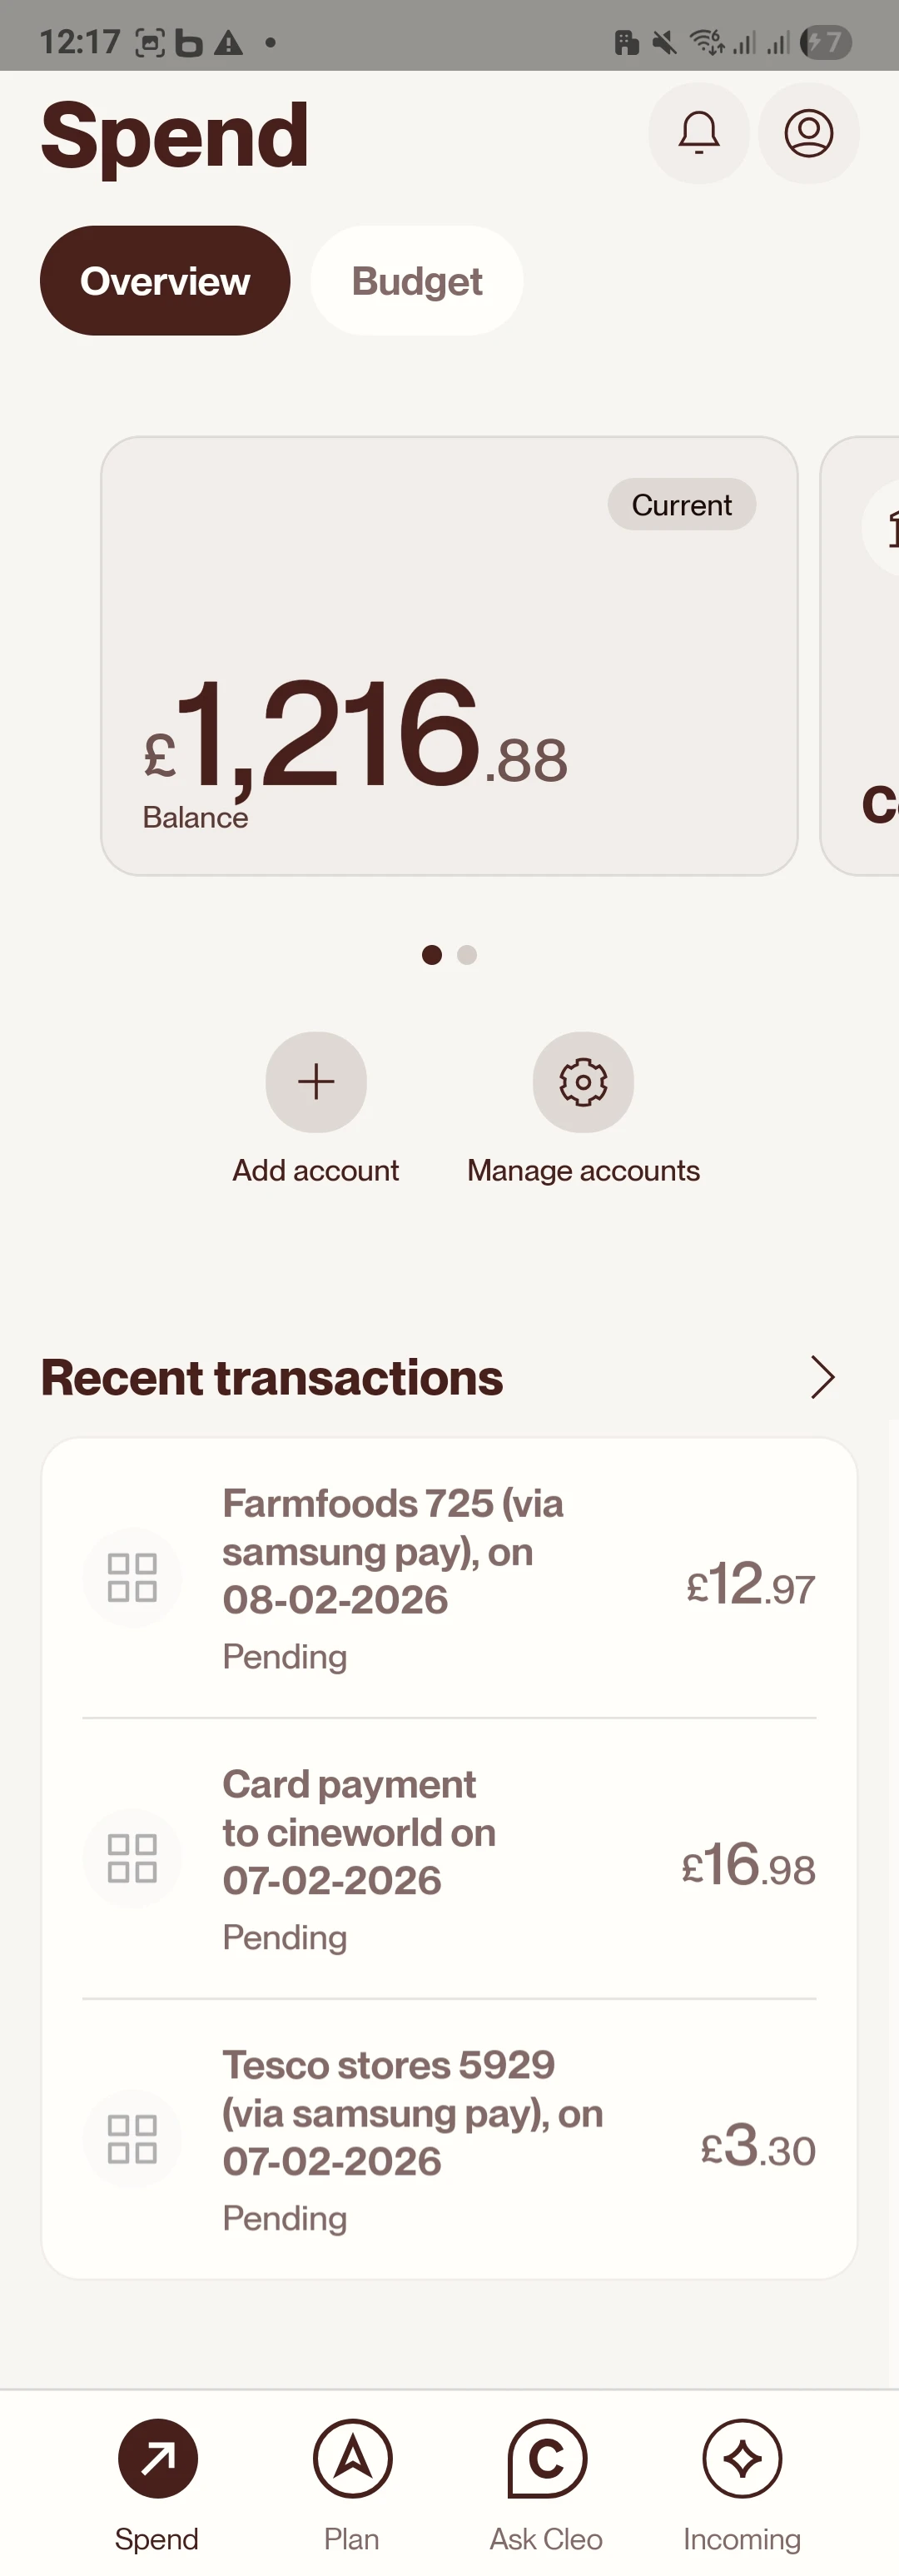Open the notifications bell
899x2576 pixels.
[x=699, y=133]
